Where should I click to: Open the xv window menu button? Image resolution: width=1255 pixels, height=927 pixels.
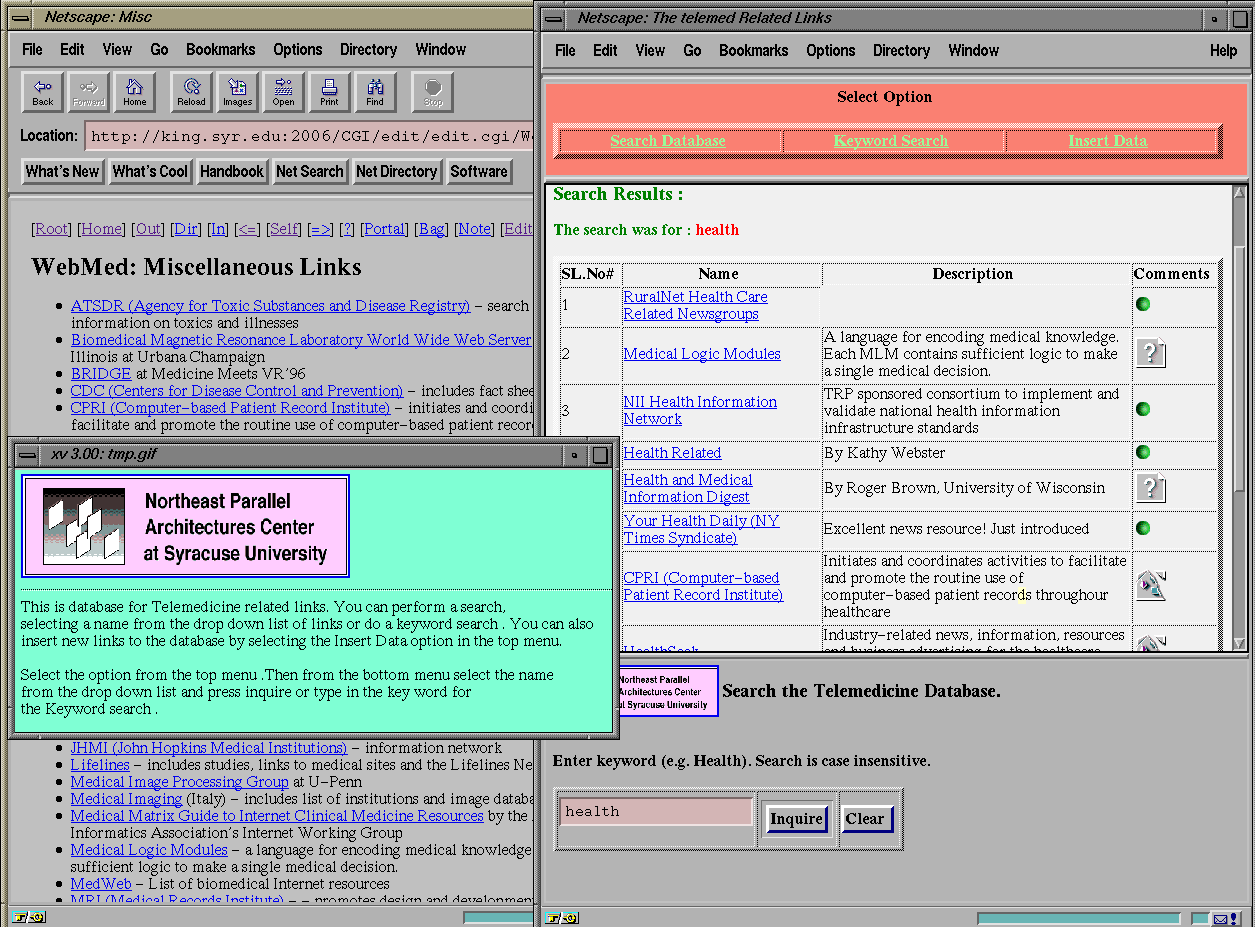(27, 455)
